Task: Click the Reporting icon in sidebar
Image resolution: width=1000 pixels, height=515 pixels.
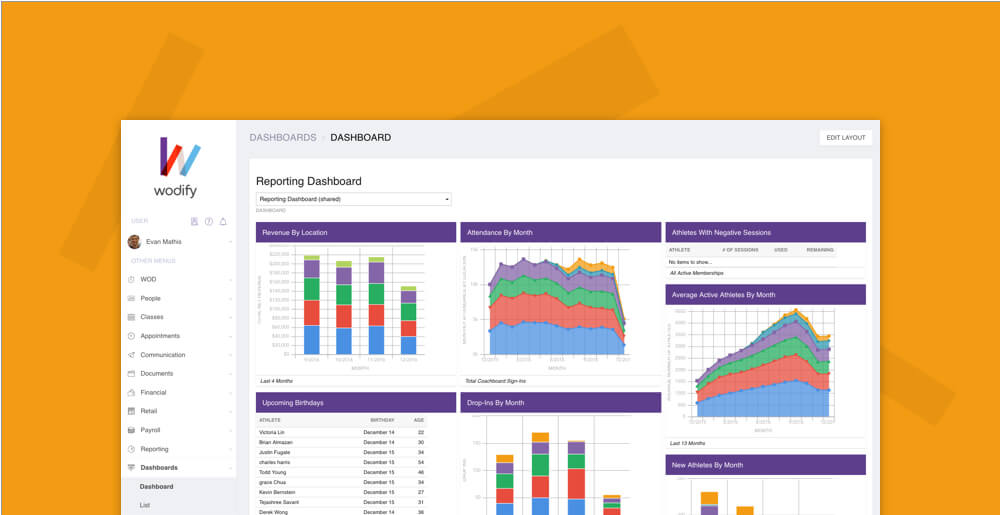Action: pos(131,449)
